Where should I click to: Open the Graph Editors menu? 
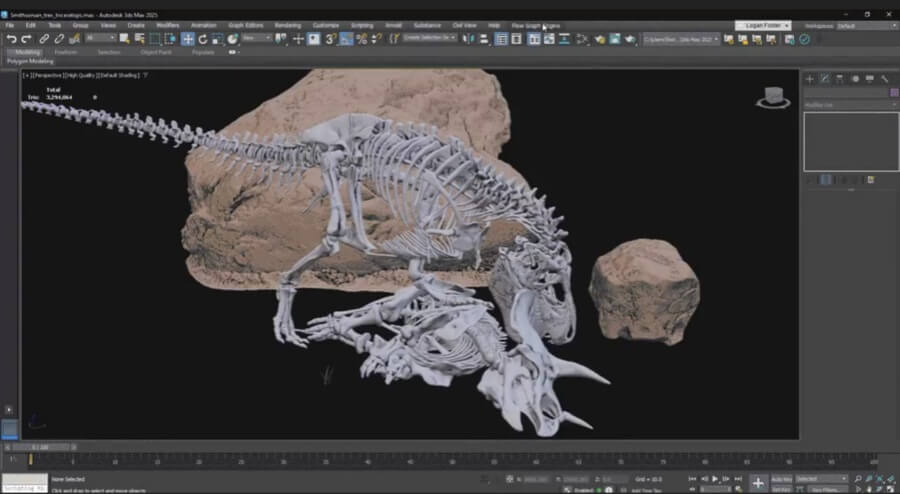(x=246, y=25)
